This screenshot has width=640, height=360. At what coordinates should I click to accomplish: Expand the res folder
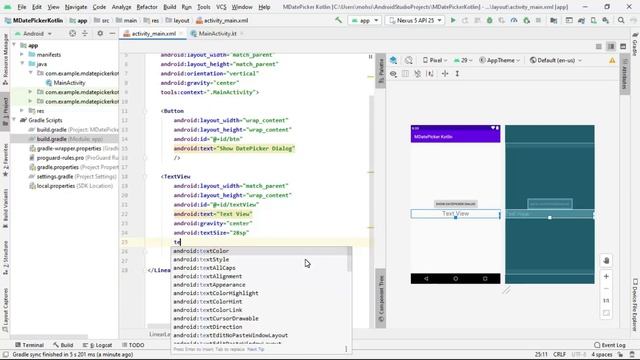[22, 111]
